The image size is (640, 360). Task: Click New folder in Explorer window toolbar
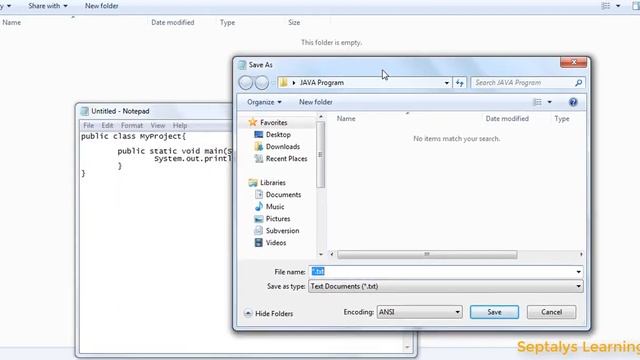pyautogui.click(x=102, y=6)
